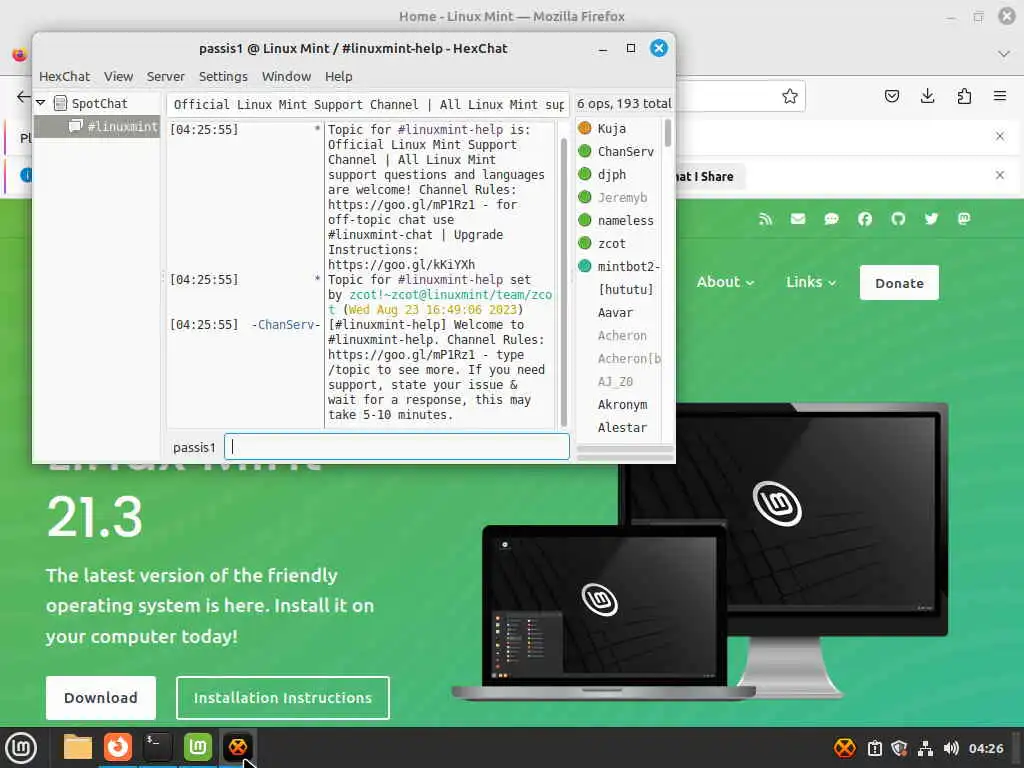Click the email envelope icon on website
The width and height of the screenshot is (1024, 768).
click(x=798, y=219)
